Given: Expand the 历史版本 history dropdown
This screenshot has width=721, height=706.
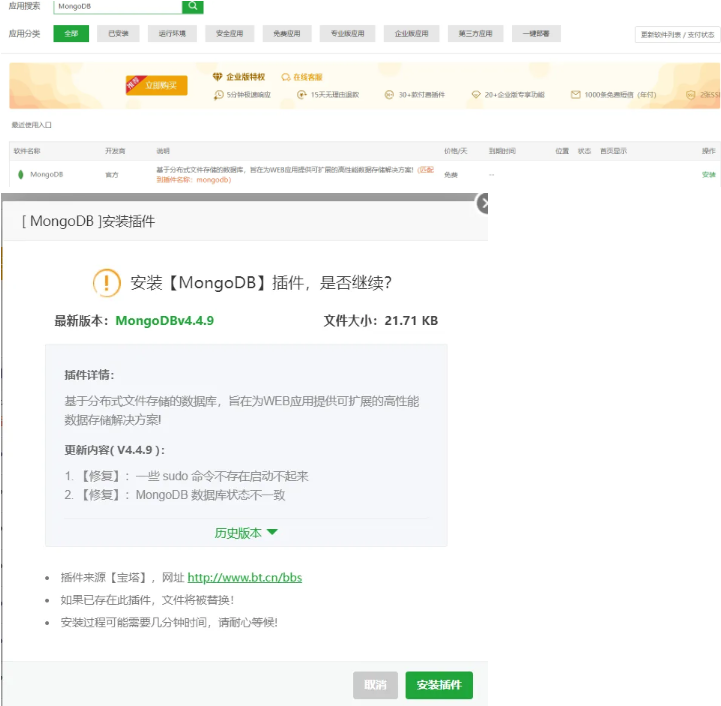Looking at the screenshot, I should (x=246, y=533).
